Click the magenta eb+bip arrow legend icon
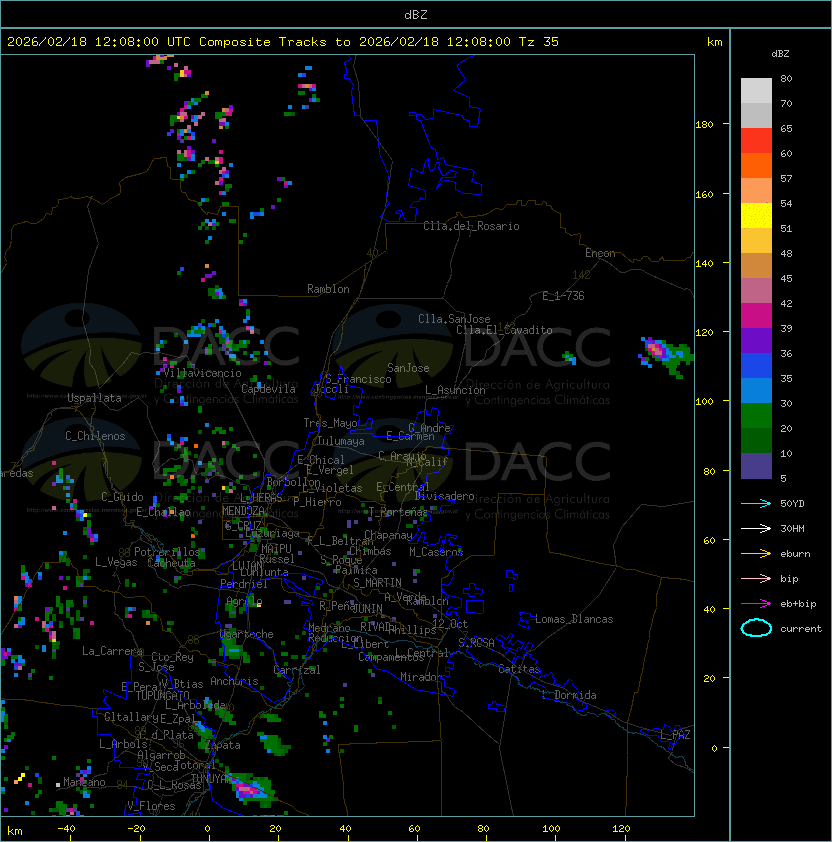This screenshot has width=832, height=842. pos(756,604)
